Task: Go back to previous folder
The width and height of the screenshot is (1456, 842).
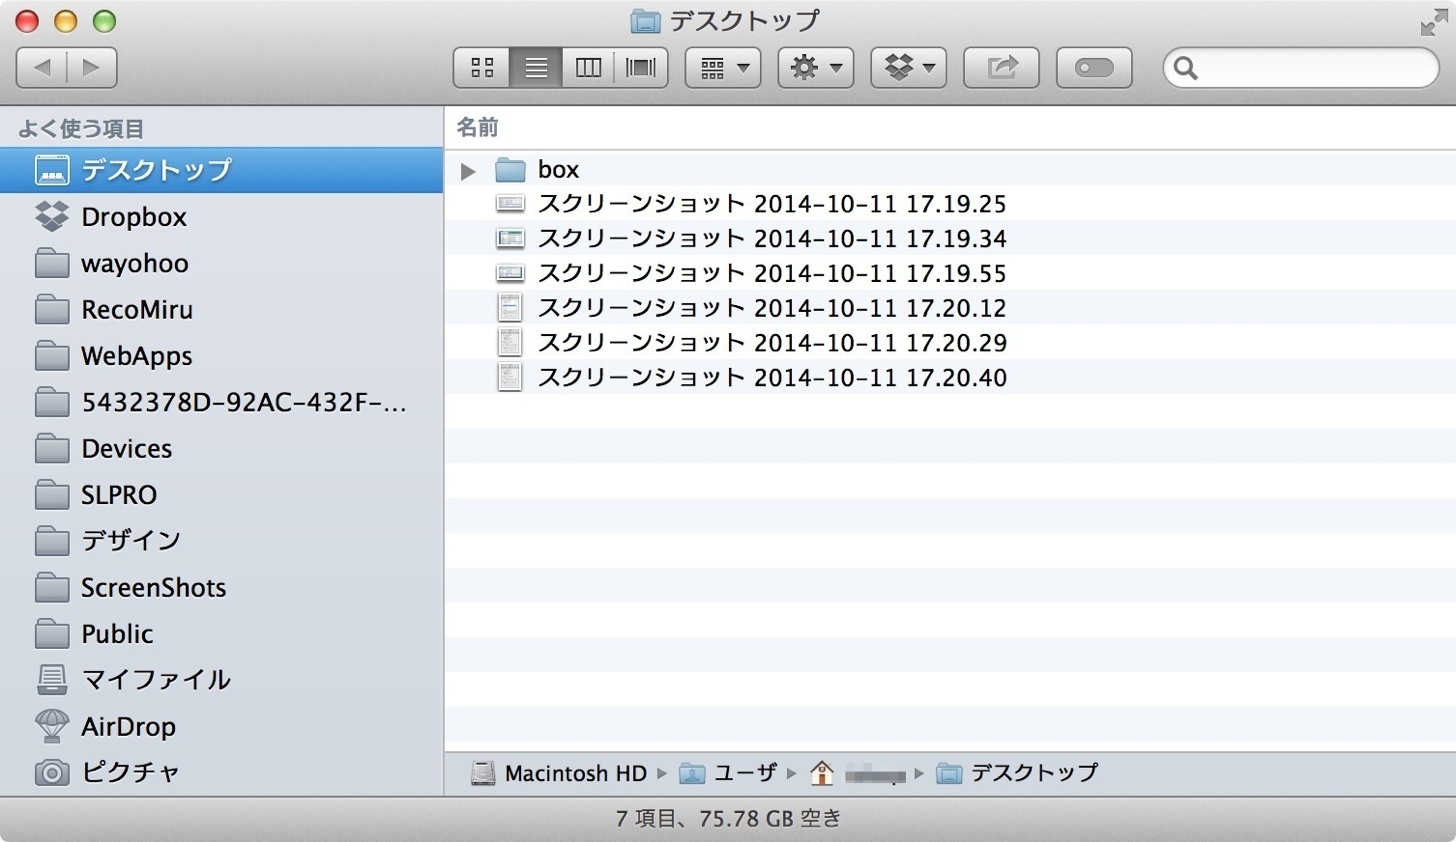Action: (42, 68)
